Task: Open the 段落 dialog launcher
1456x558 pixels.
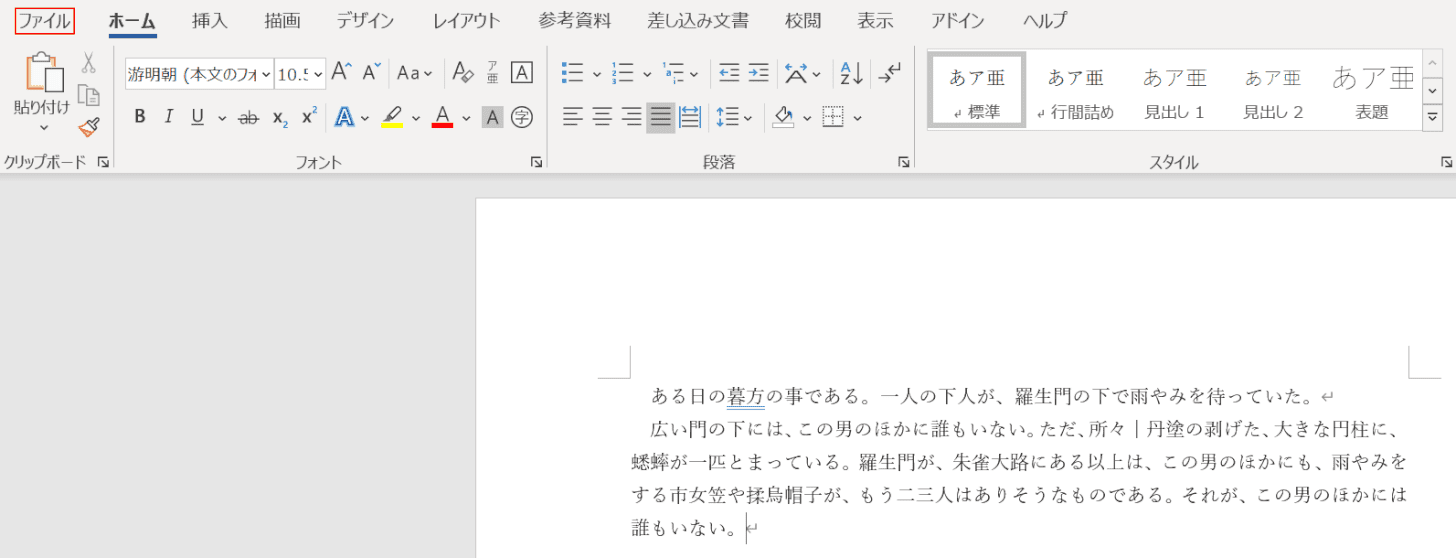Action: 904,161
